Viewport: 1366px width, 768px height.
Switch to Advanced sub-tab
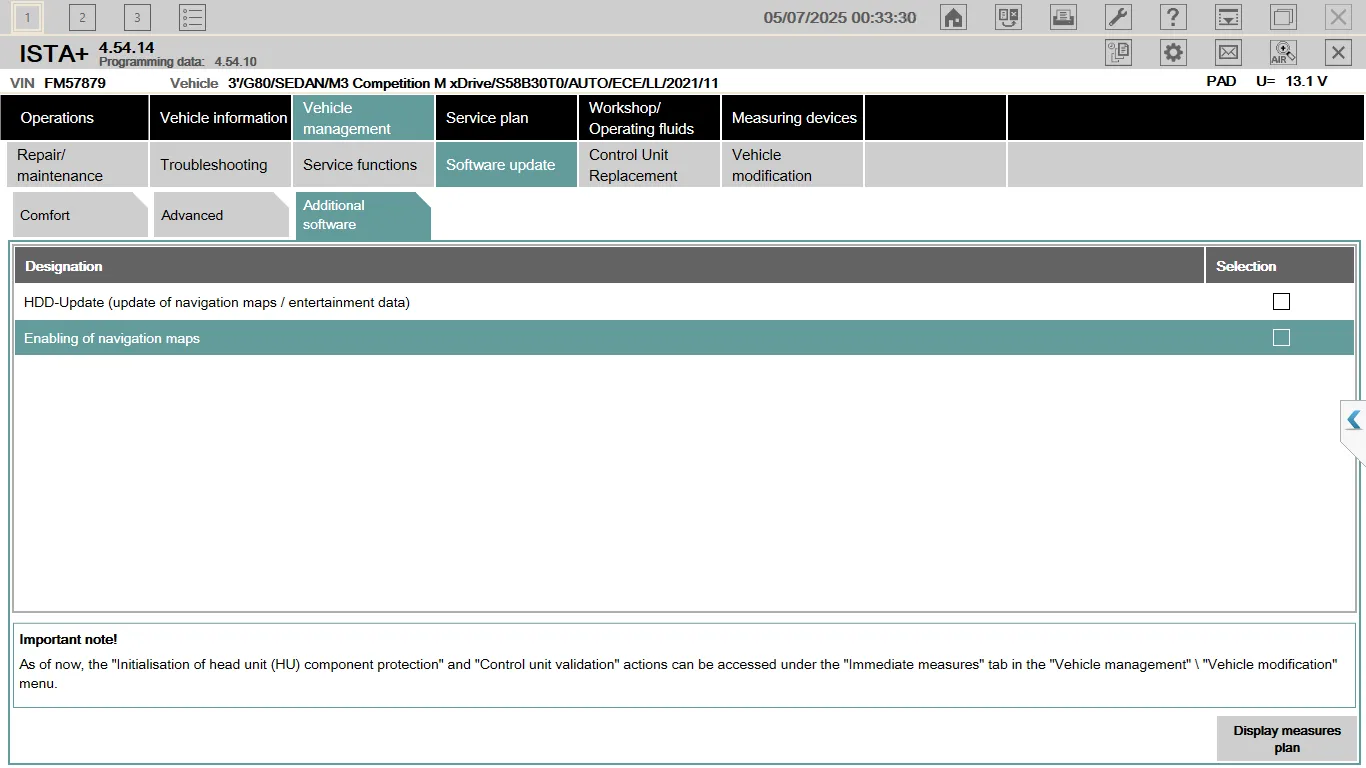point(221,215)
